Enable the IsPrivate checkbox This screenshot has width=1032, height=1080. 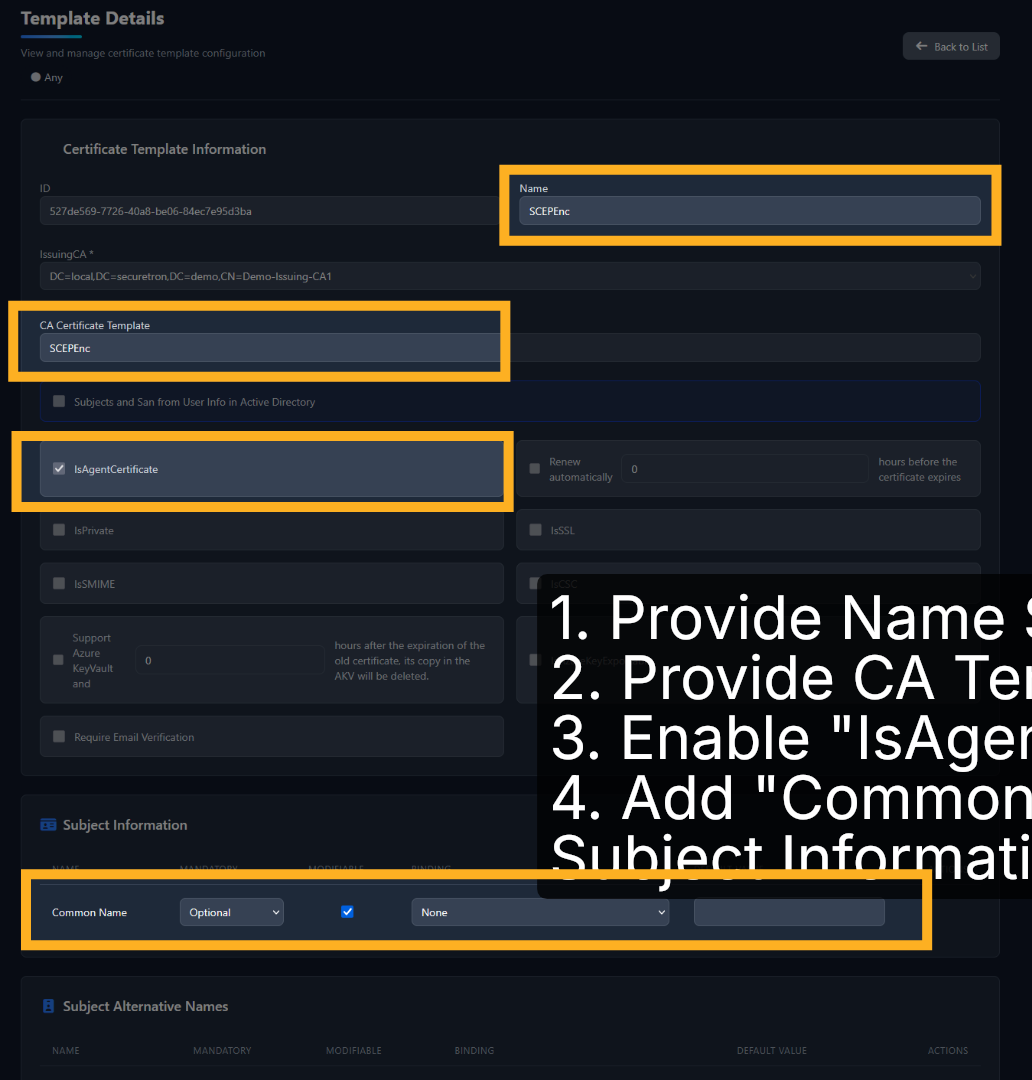click(59, 530)
